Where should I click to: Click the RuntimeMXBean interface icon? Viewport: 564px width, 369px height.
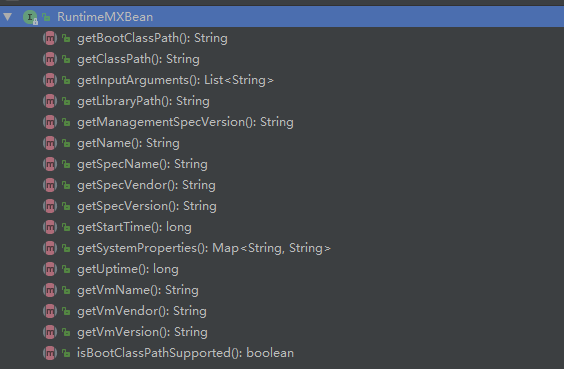(30, 17)
